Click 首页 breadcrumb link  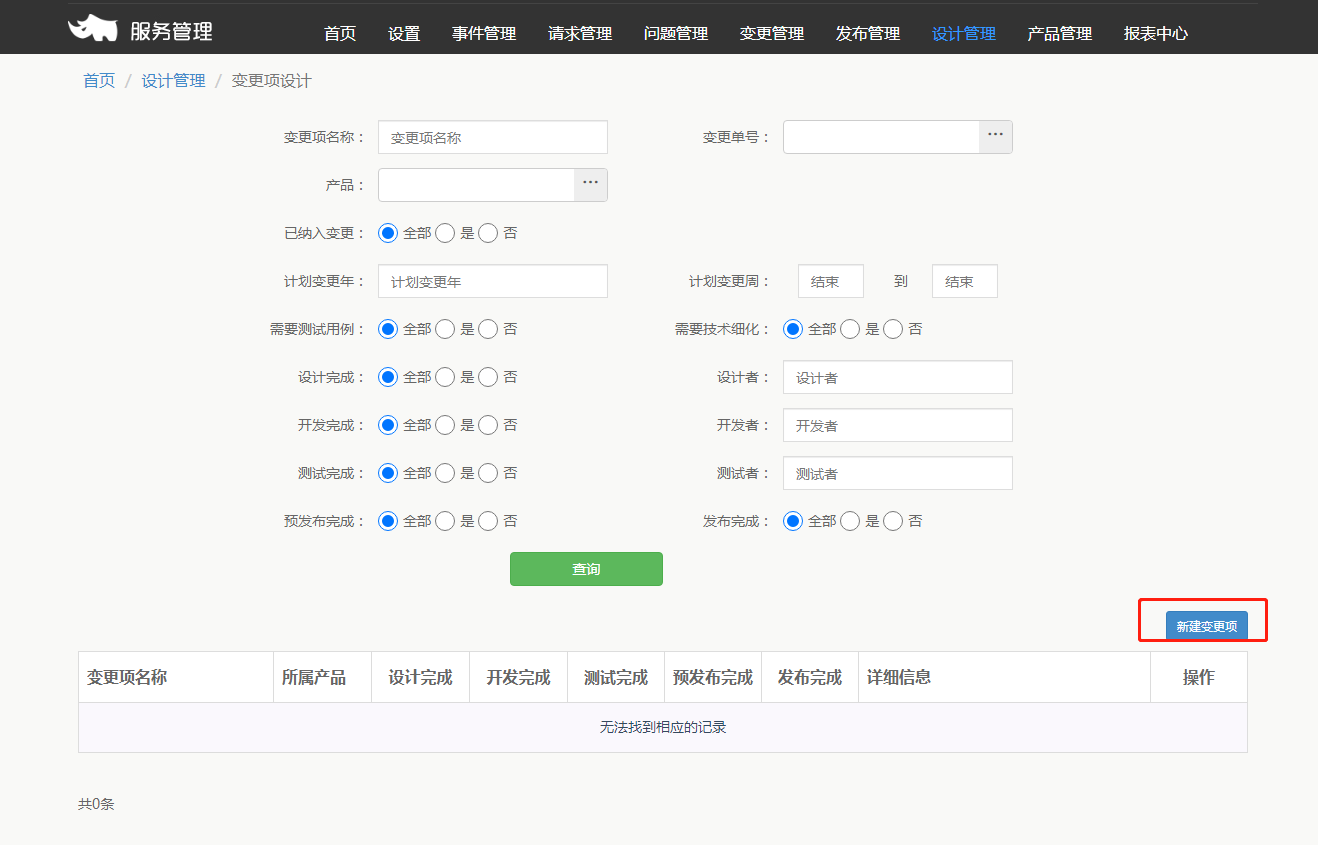coord(99,81)
